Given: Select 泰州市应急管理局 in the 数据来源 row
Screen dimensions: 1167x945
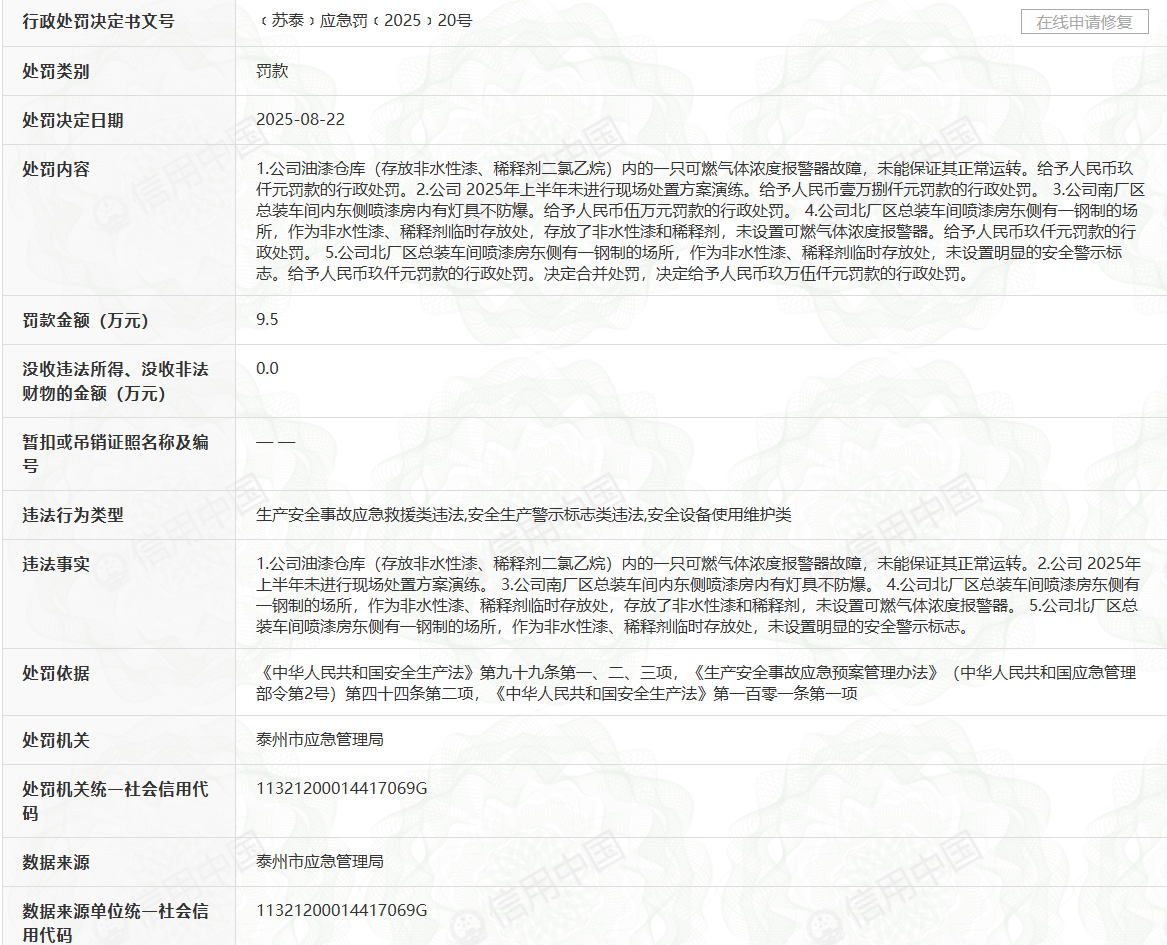Looking at the screenshot, I should coord(320,862).
